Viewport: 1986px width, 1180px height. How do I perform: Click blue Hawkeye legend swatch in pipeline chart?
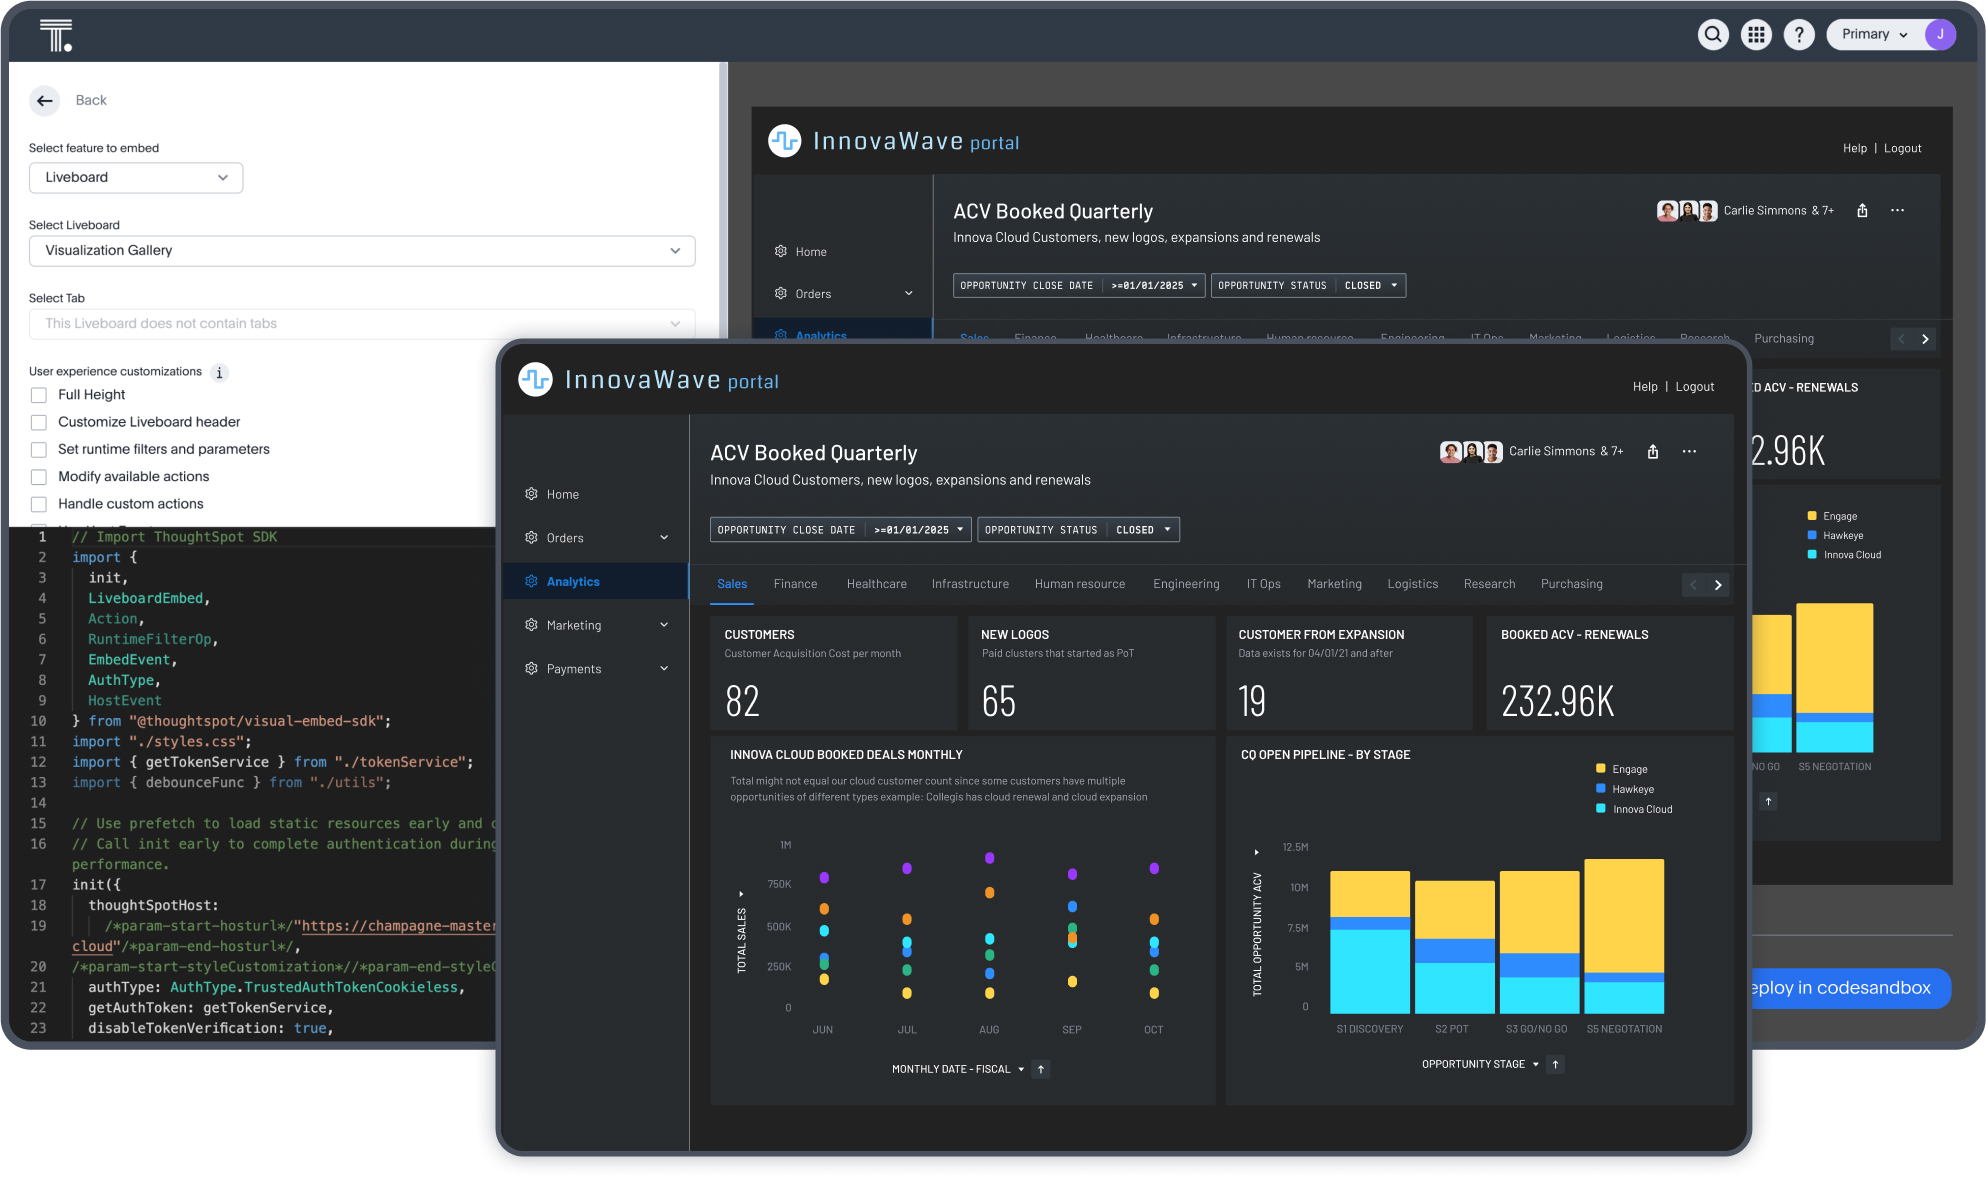click(1601, 789)
